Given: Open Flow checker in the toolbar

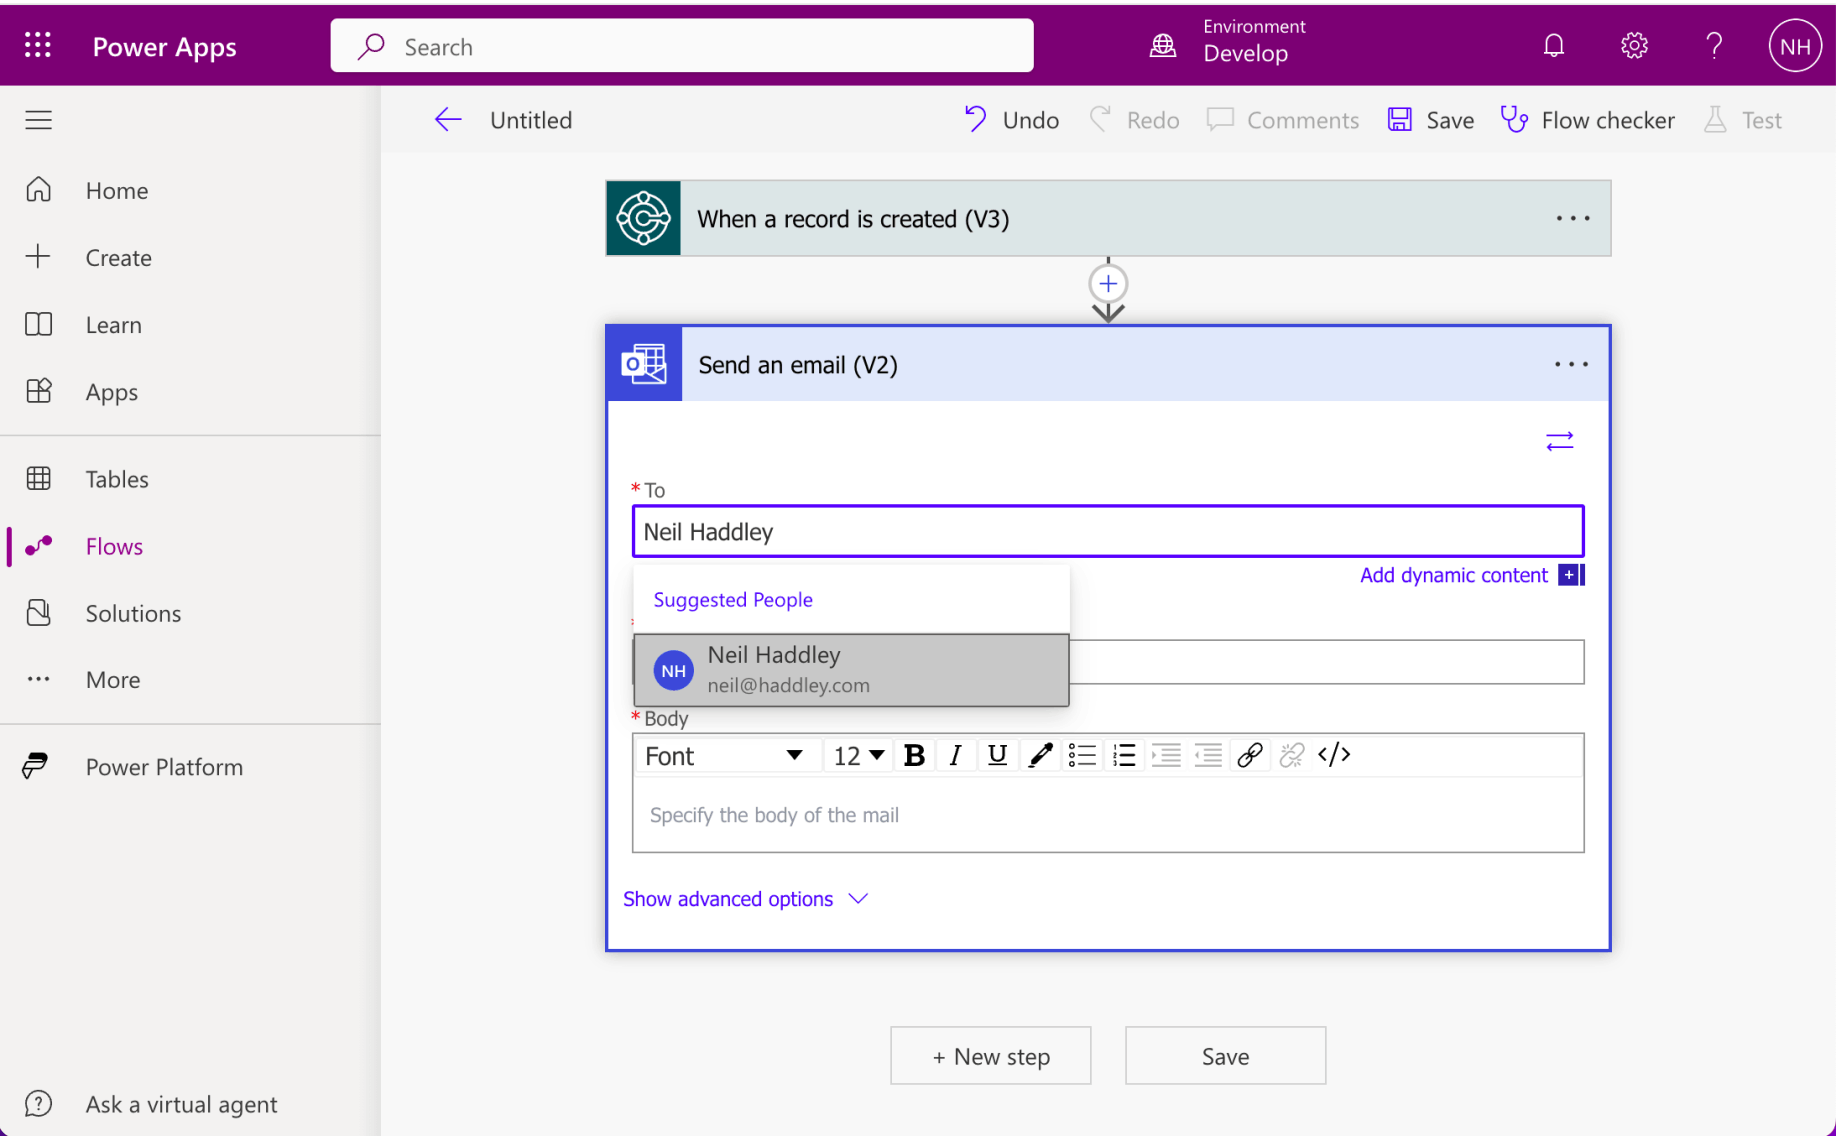Looking at the screenshot, I should [1587, 120].
